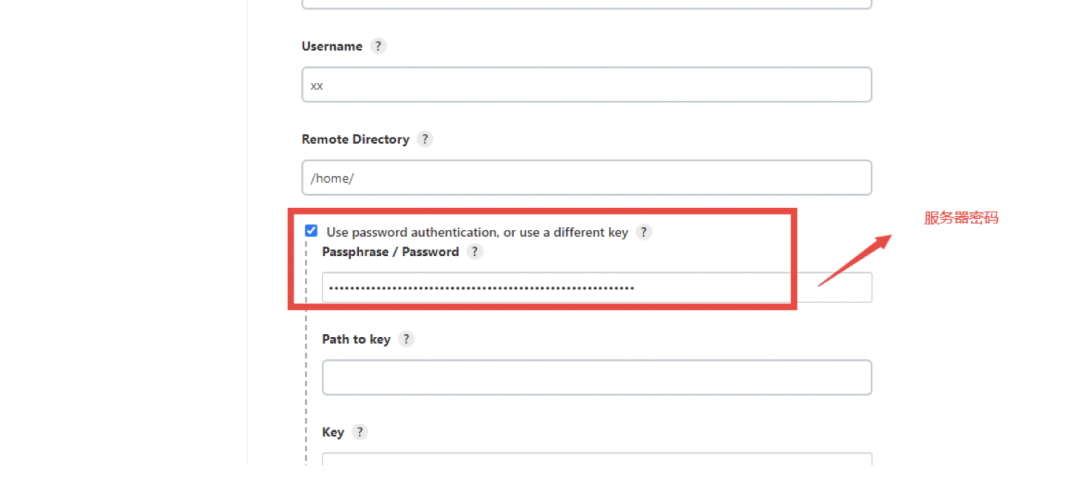Click the Key label text

333,432
